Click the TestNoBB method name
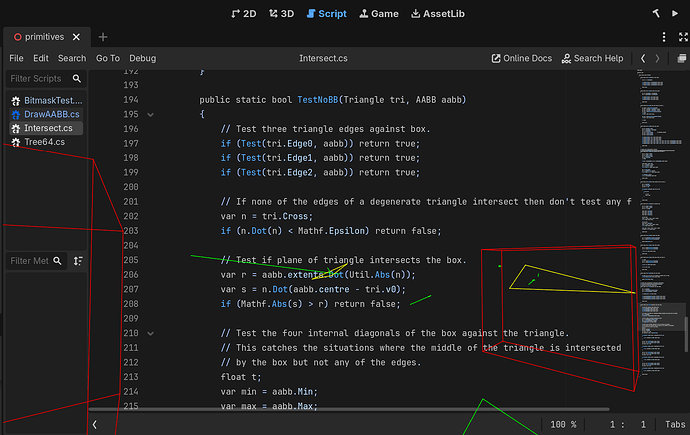This screenshot has width=690, height=435. [318, 100]
